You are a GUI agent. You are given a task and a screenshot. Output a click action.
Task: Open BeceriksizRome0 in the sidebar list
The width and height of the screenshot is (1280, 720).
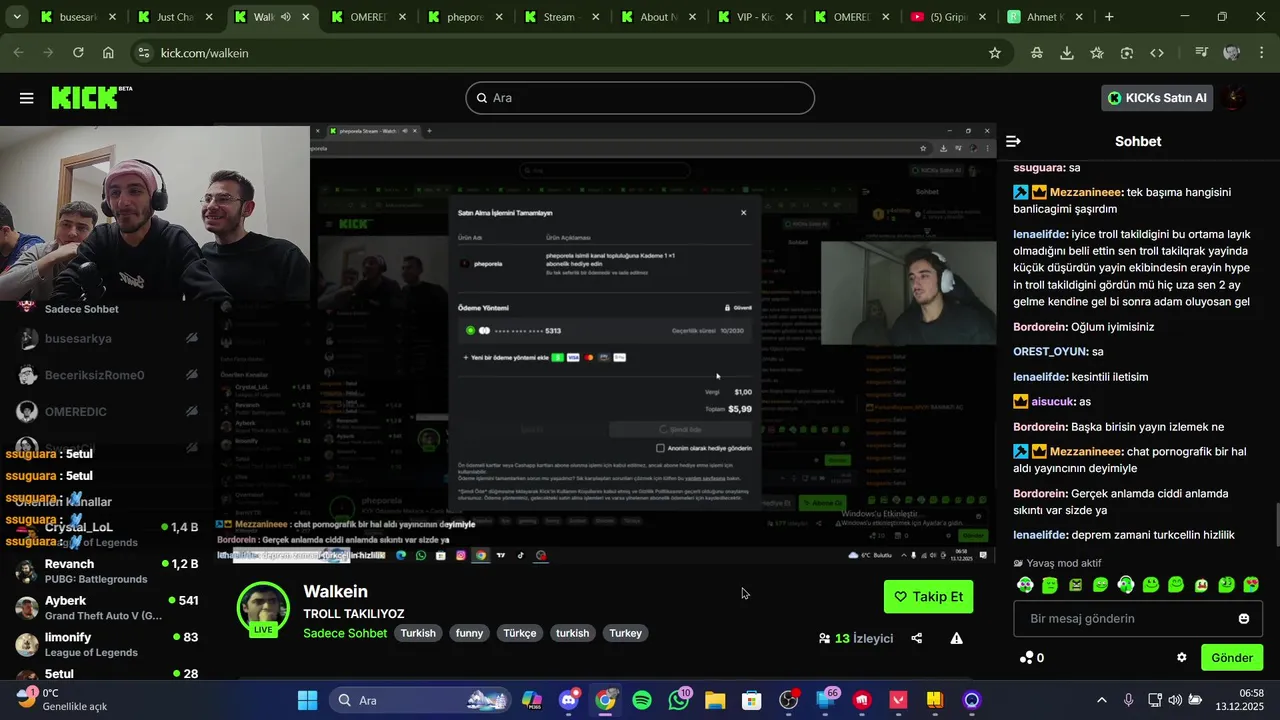point(107,375)
